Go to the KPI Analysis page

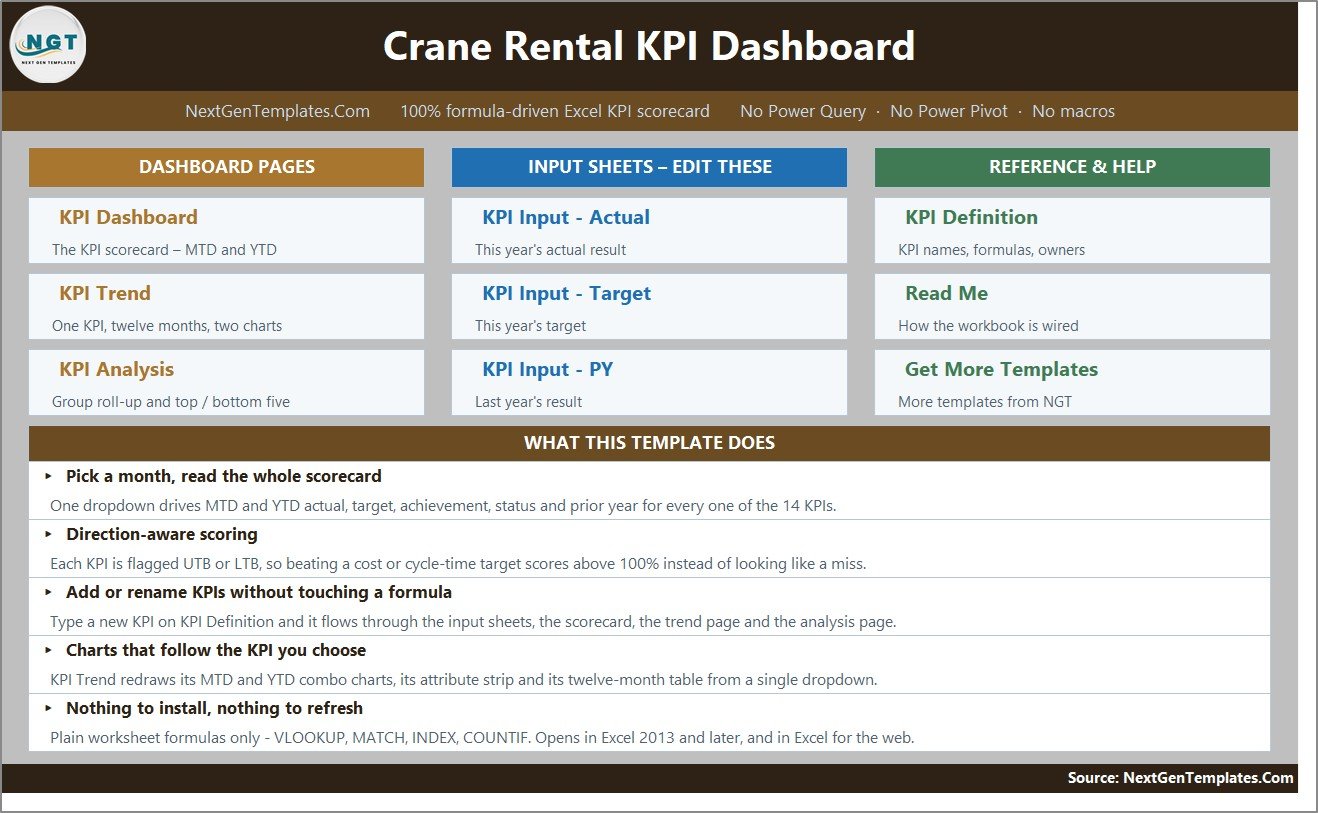[116, 369]
